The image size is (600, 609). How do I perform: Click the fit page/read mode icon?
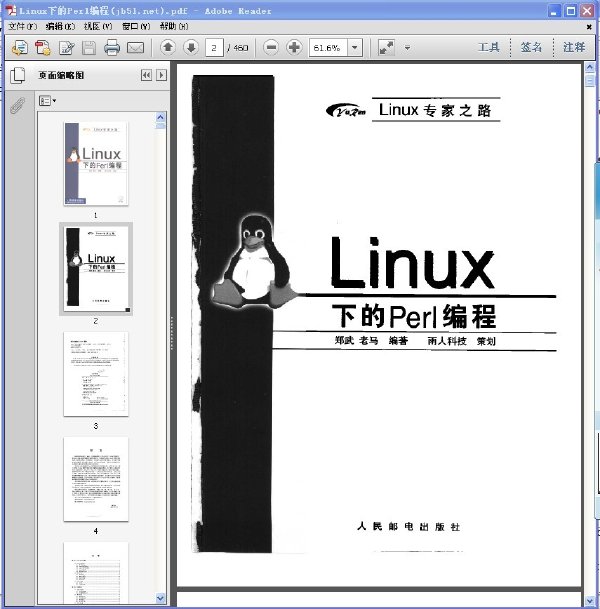(x=386, y=47)
